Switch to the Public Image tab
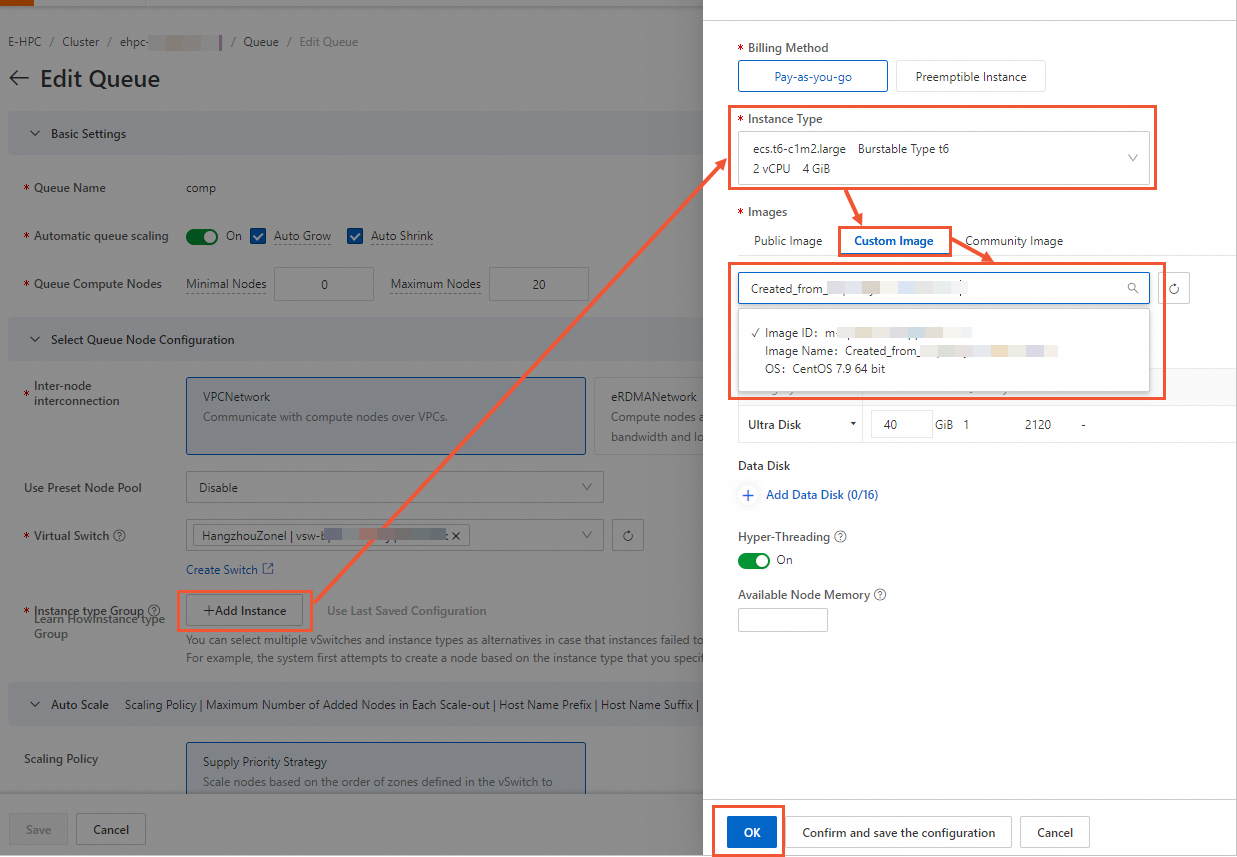 788,241
